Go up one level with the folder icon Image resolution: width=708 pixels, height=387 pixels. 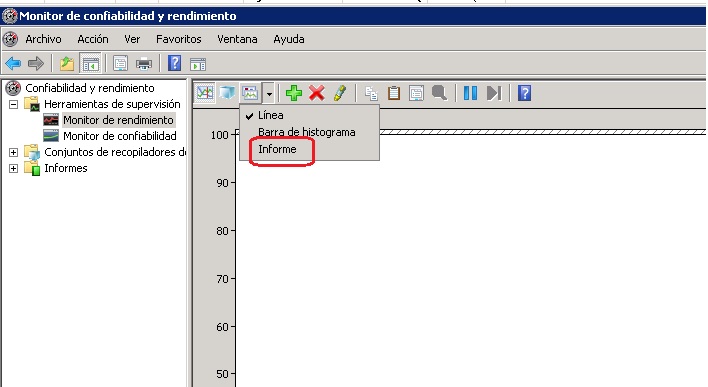67,64
